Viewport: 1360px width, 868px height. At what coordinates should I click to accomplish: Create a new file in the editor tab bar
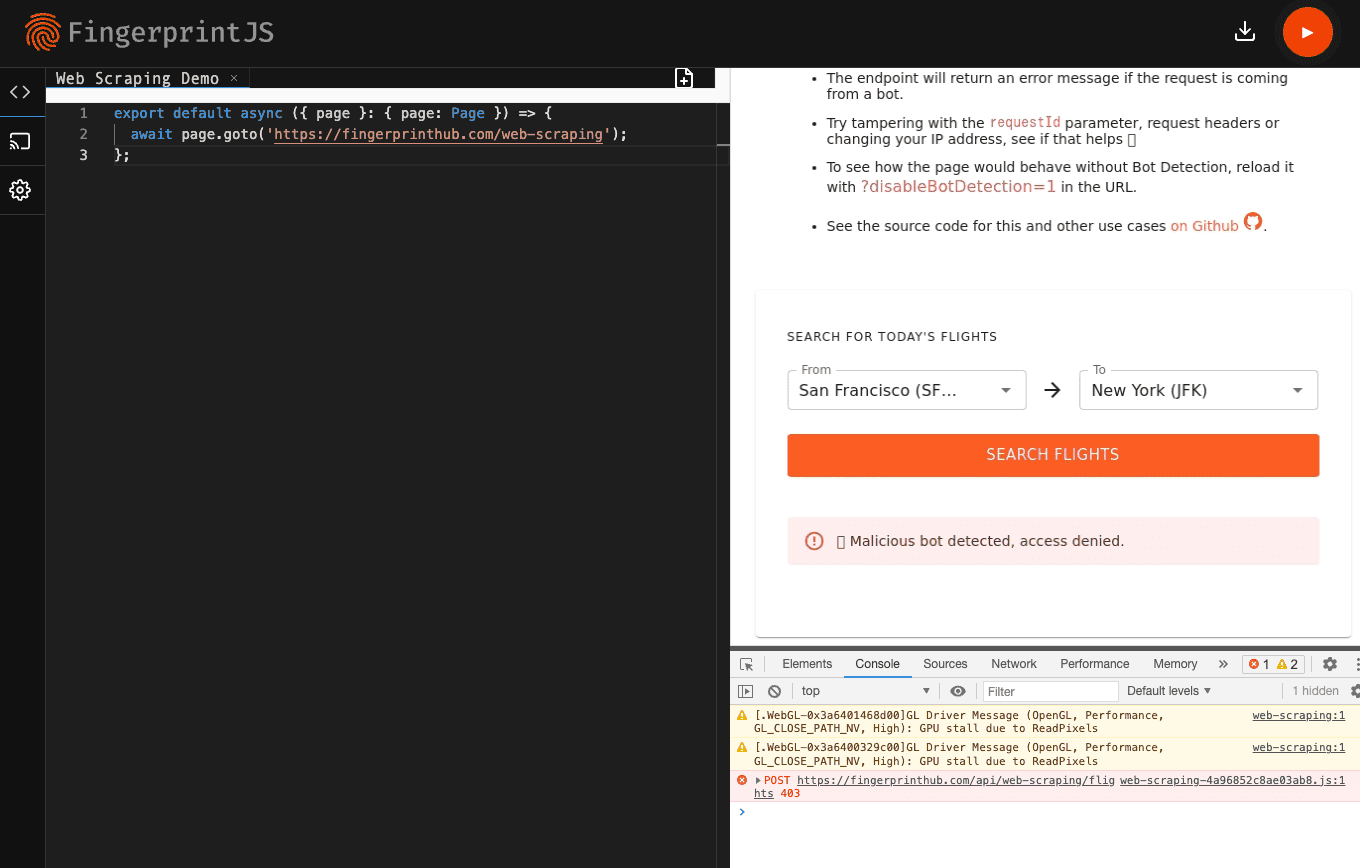pyautogui.click(x=684, y=77)
